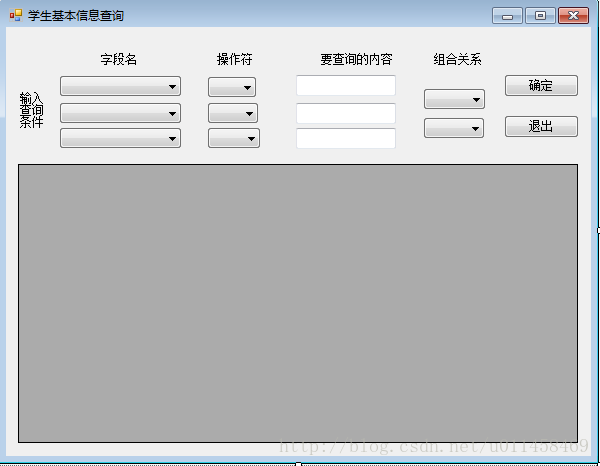Expand the third operator (操作符) combo box
The width and height of the screenshot is (600, 466).
pyautogui.click(x=234, y=138)
